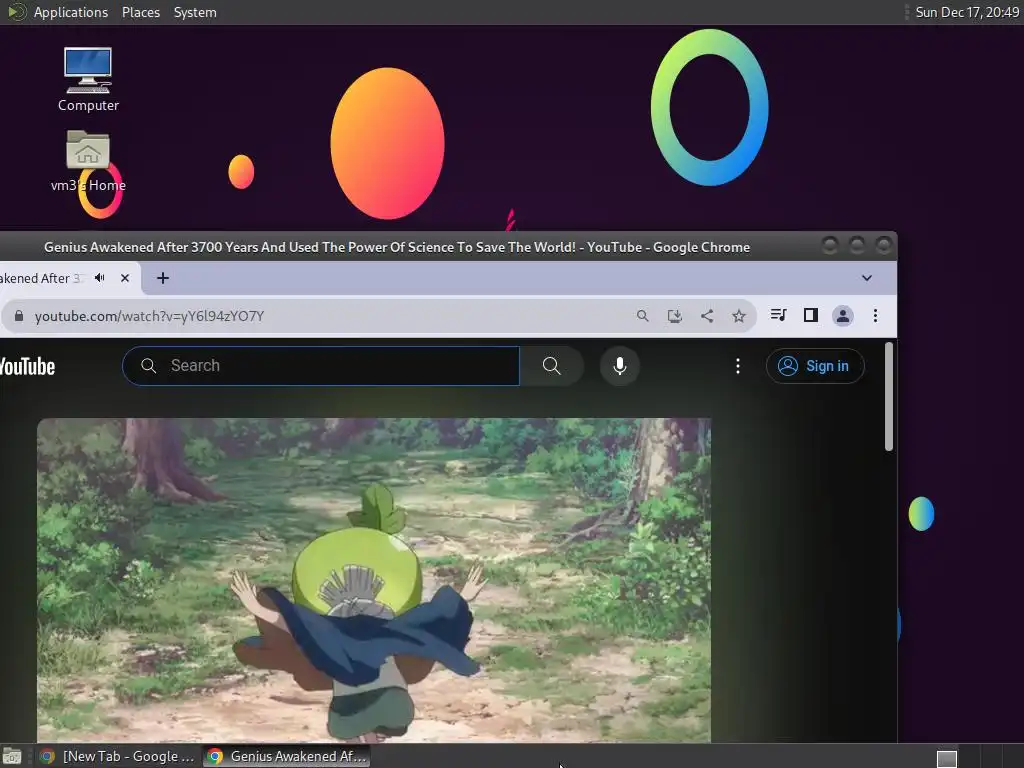Click the clock showing Sun Dec 17, 20:49
Viewport: 1024px width, 768px height.
[967, 12]
